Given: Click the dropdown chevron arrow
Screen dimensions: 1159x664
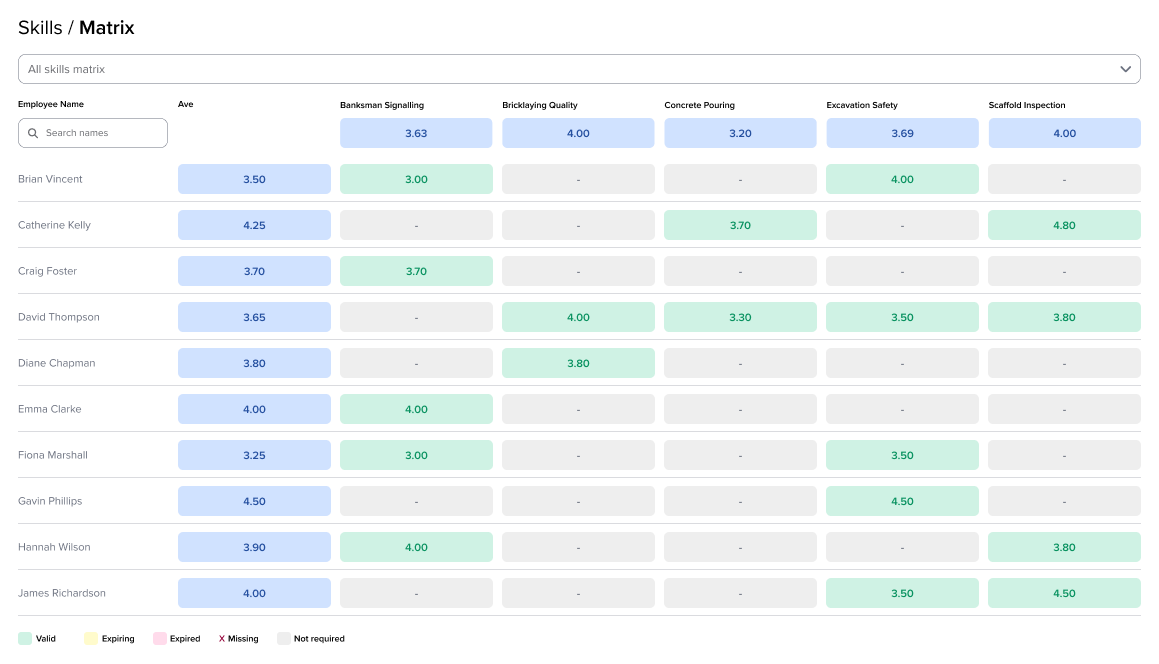Looking at the screenshot, I should tap(1126, 69).
